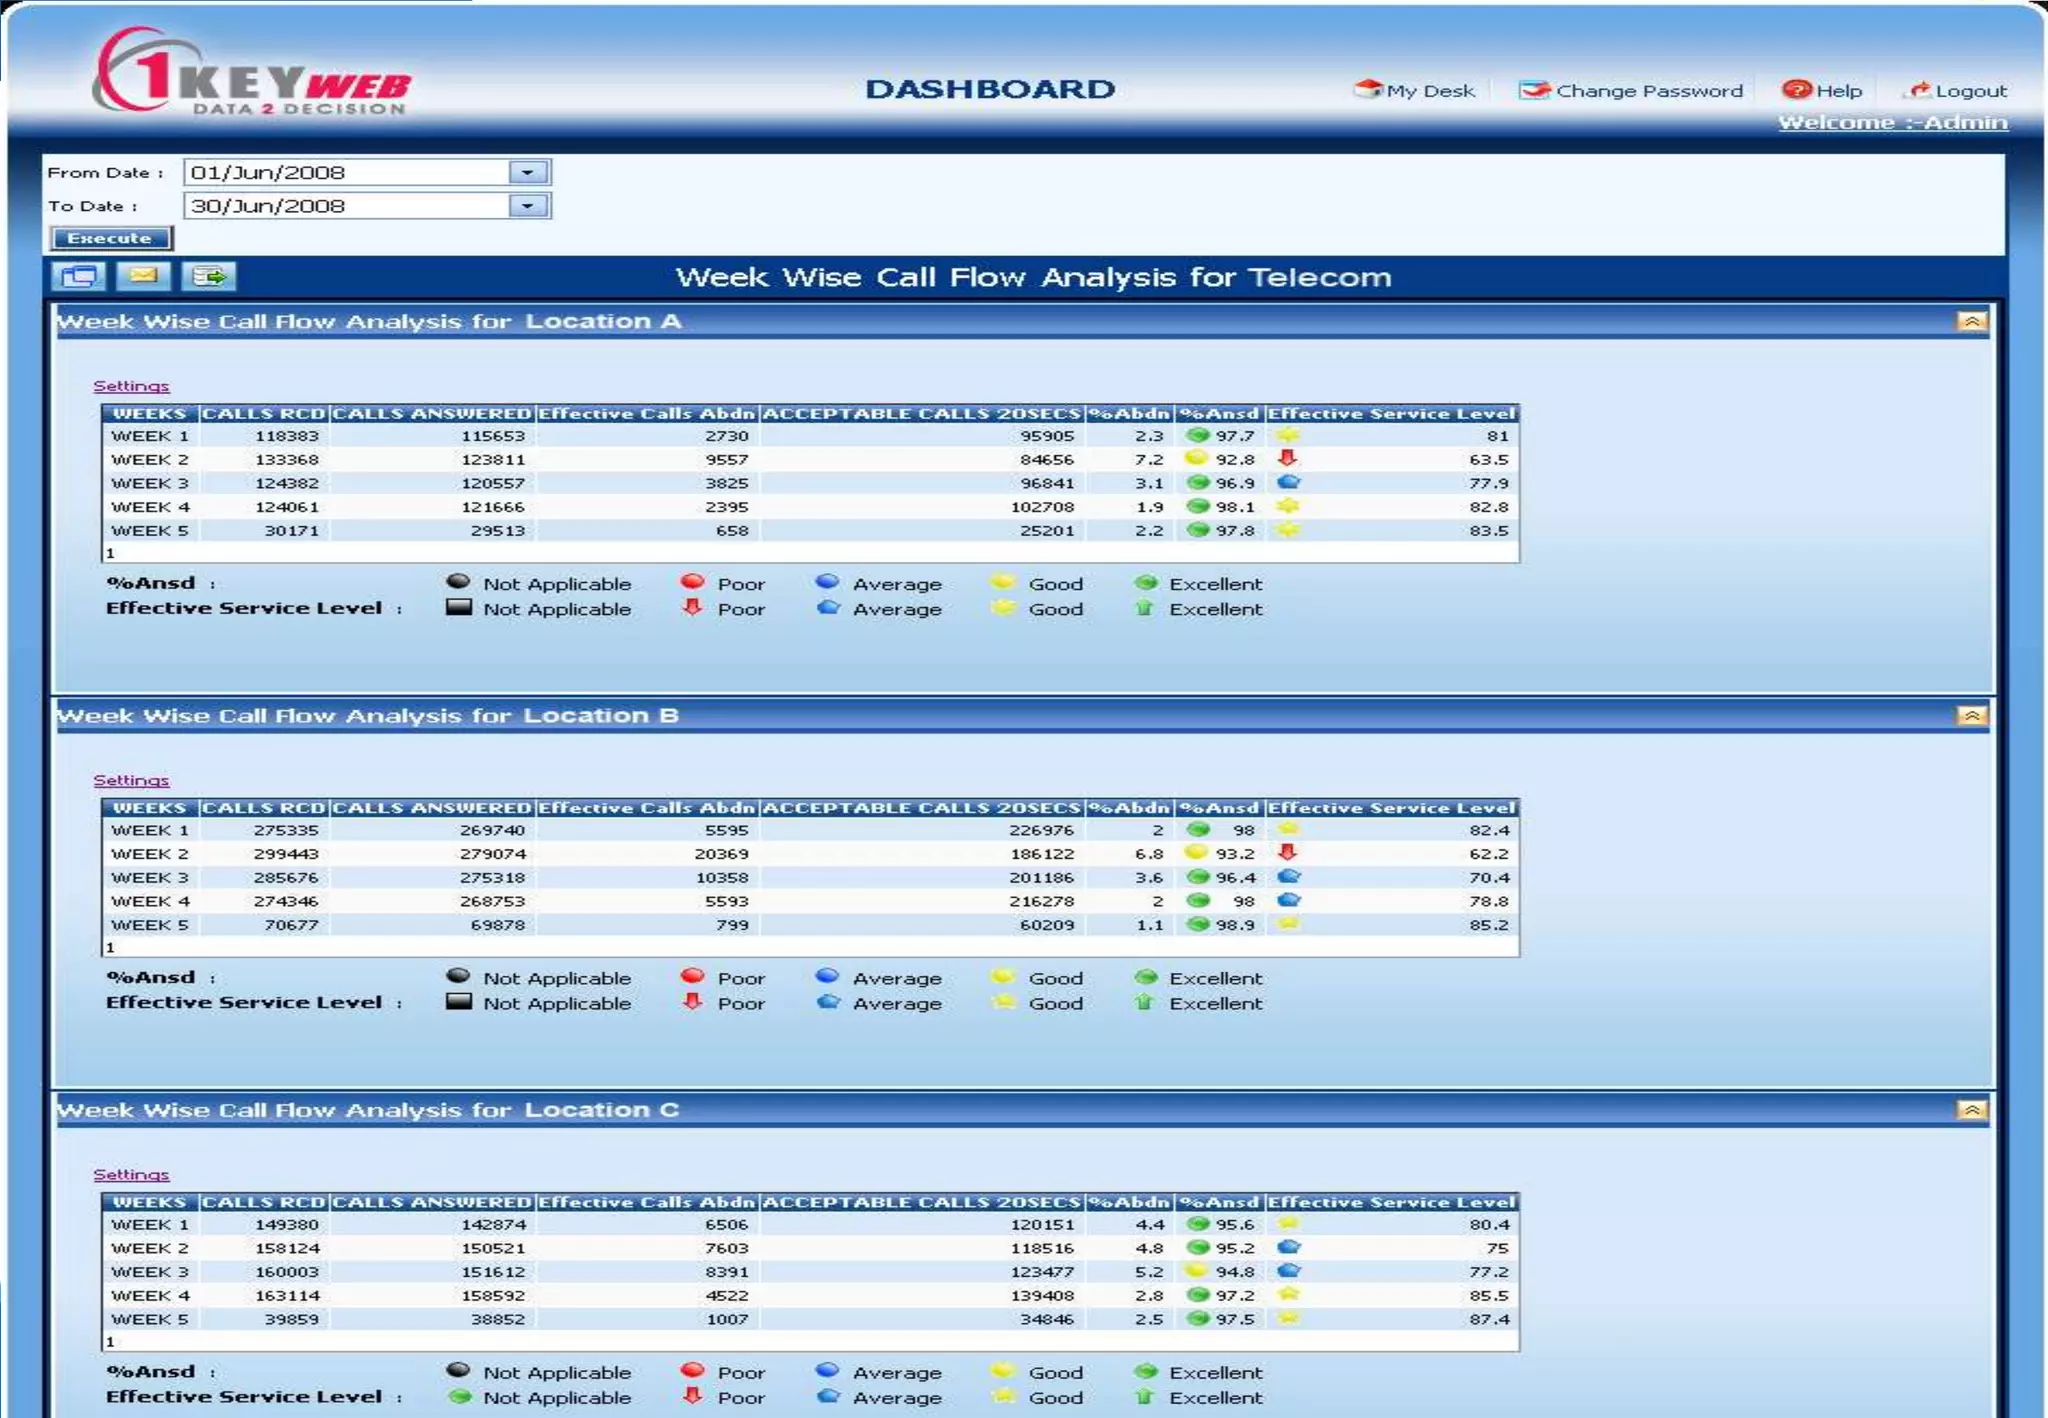Select Location B abandoned value 20369

[x=721, y=854]
